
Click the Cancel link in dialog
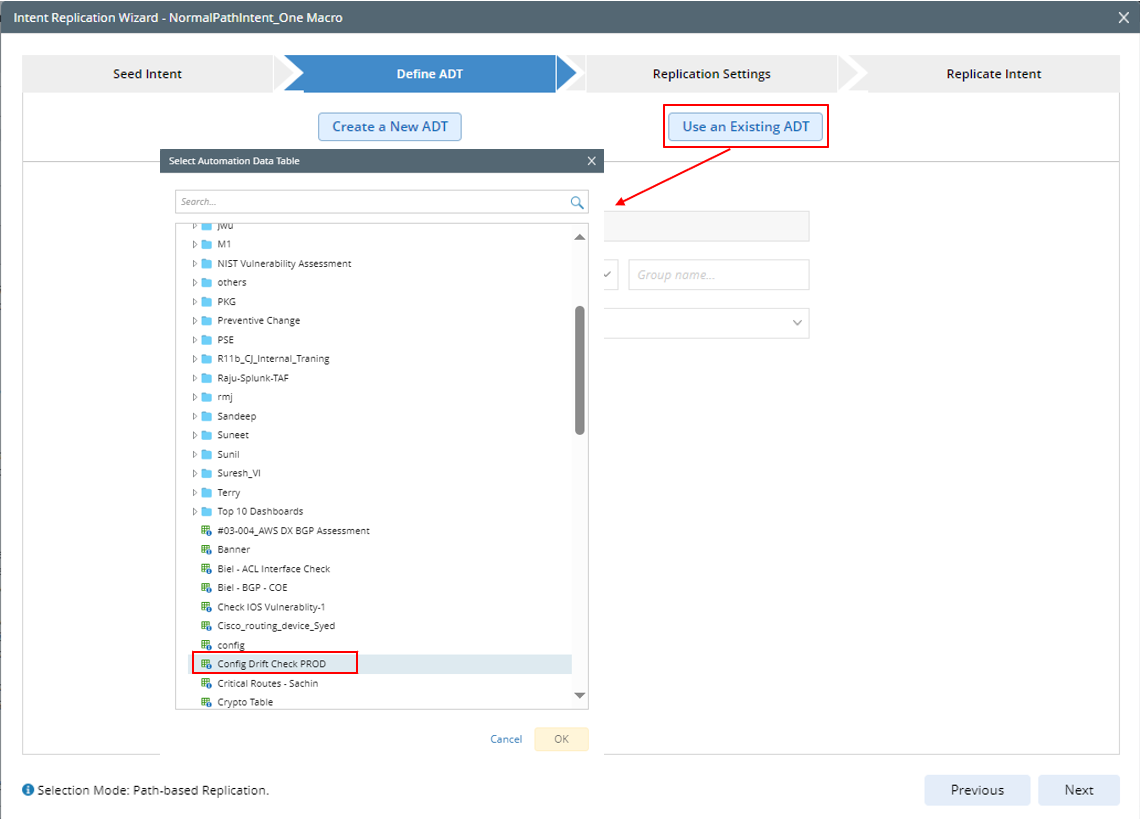tap(506, 739)
